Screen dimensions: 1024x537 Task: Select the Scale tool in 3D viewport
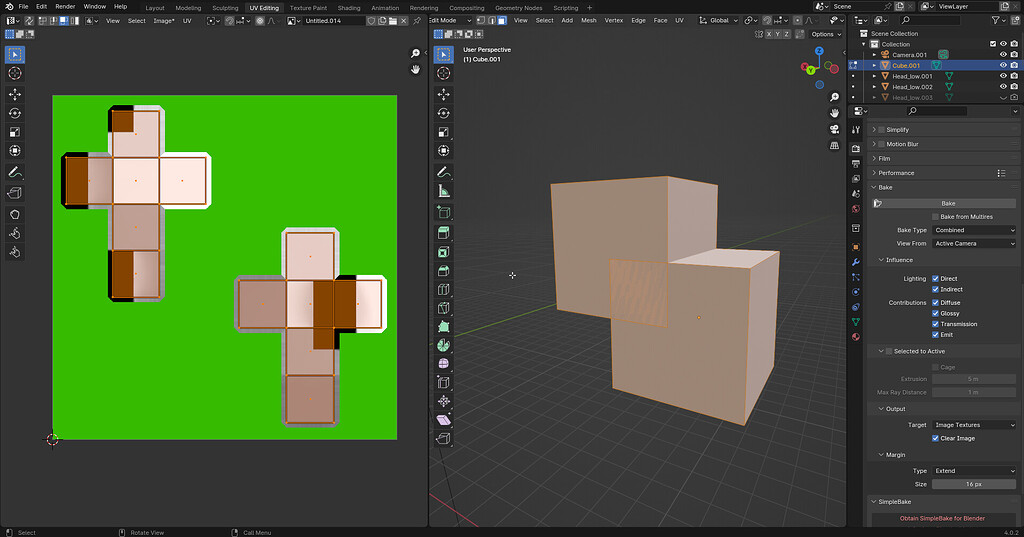pos(443,132)
